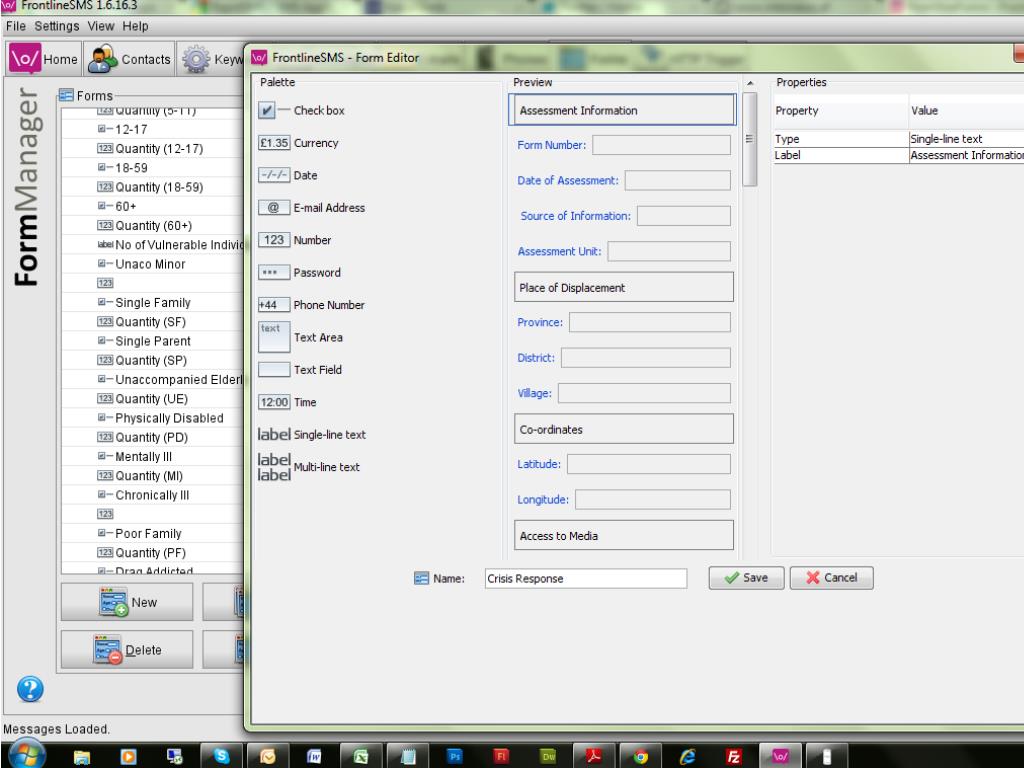Click the Form Number preview field
1024x768 pixels.
[662, 145]
